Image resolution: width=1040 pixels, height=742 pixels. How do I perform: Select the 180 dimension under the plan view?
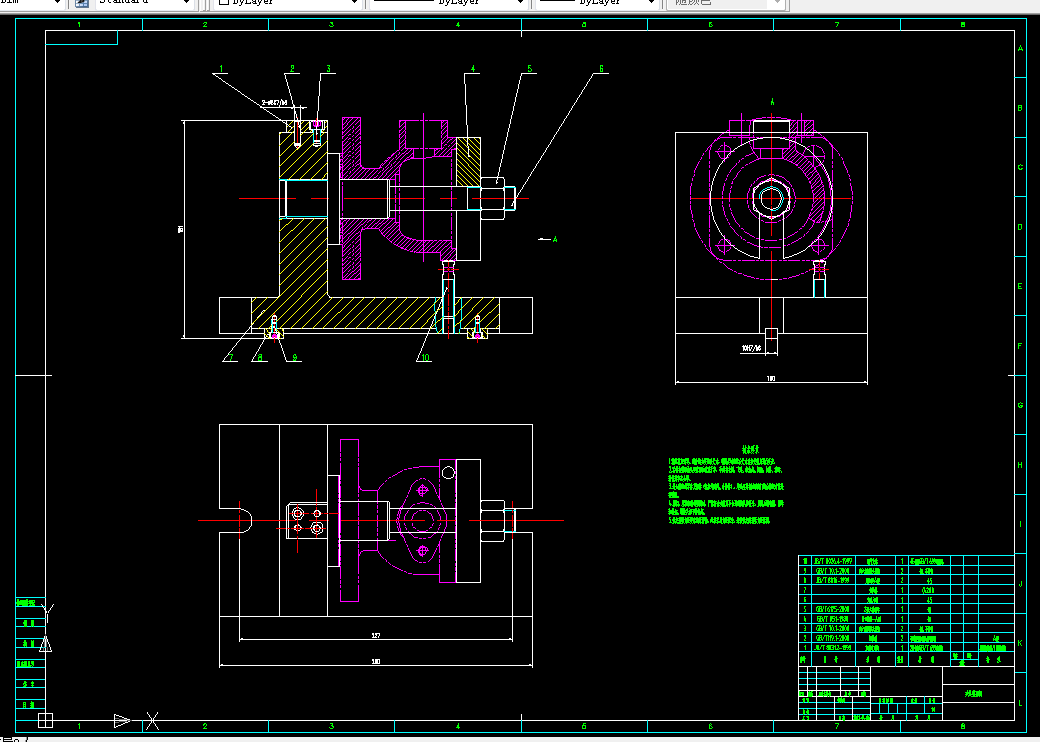[x=376, y=661]
